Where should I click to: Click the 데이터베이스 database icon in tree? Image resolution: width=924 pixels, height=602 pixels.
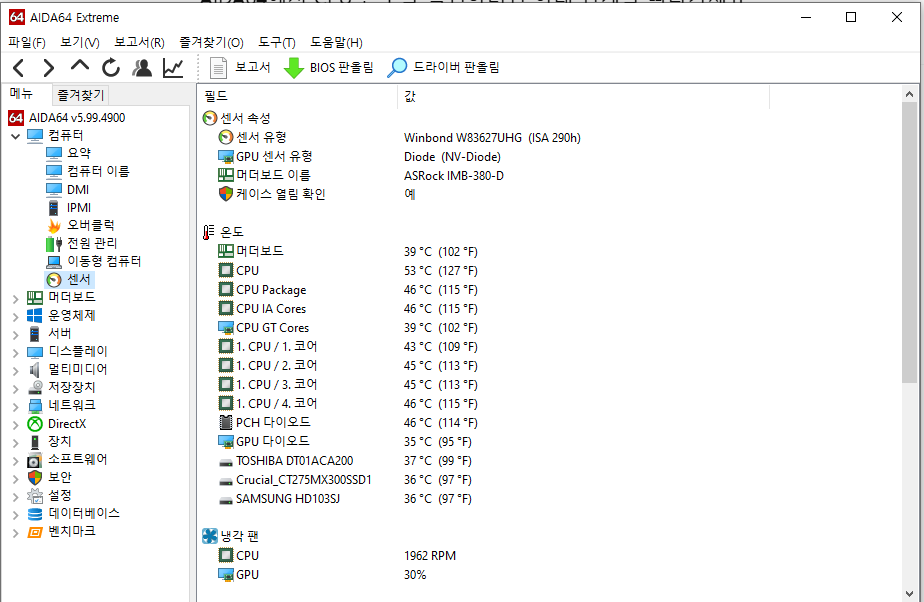click(35, 514)
